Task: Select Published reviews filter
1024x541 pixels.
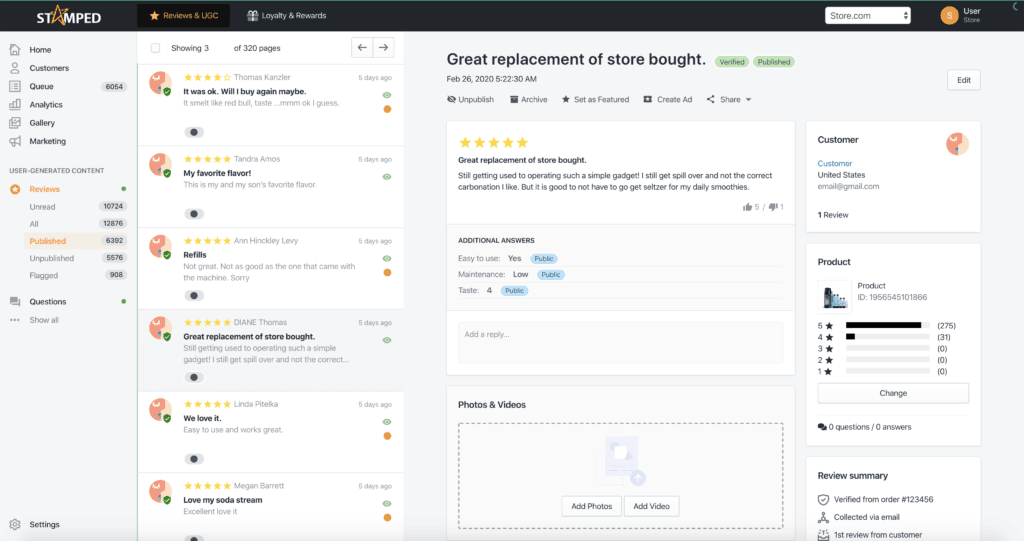Action: click(77, 241)
